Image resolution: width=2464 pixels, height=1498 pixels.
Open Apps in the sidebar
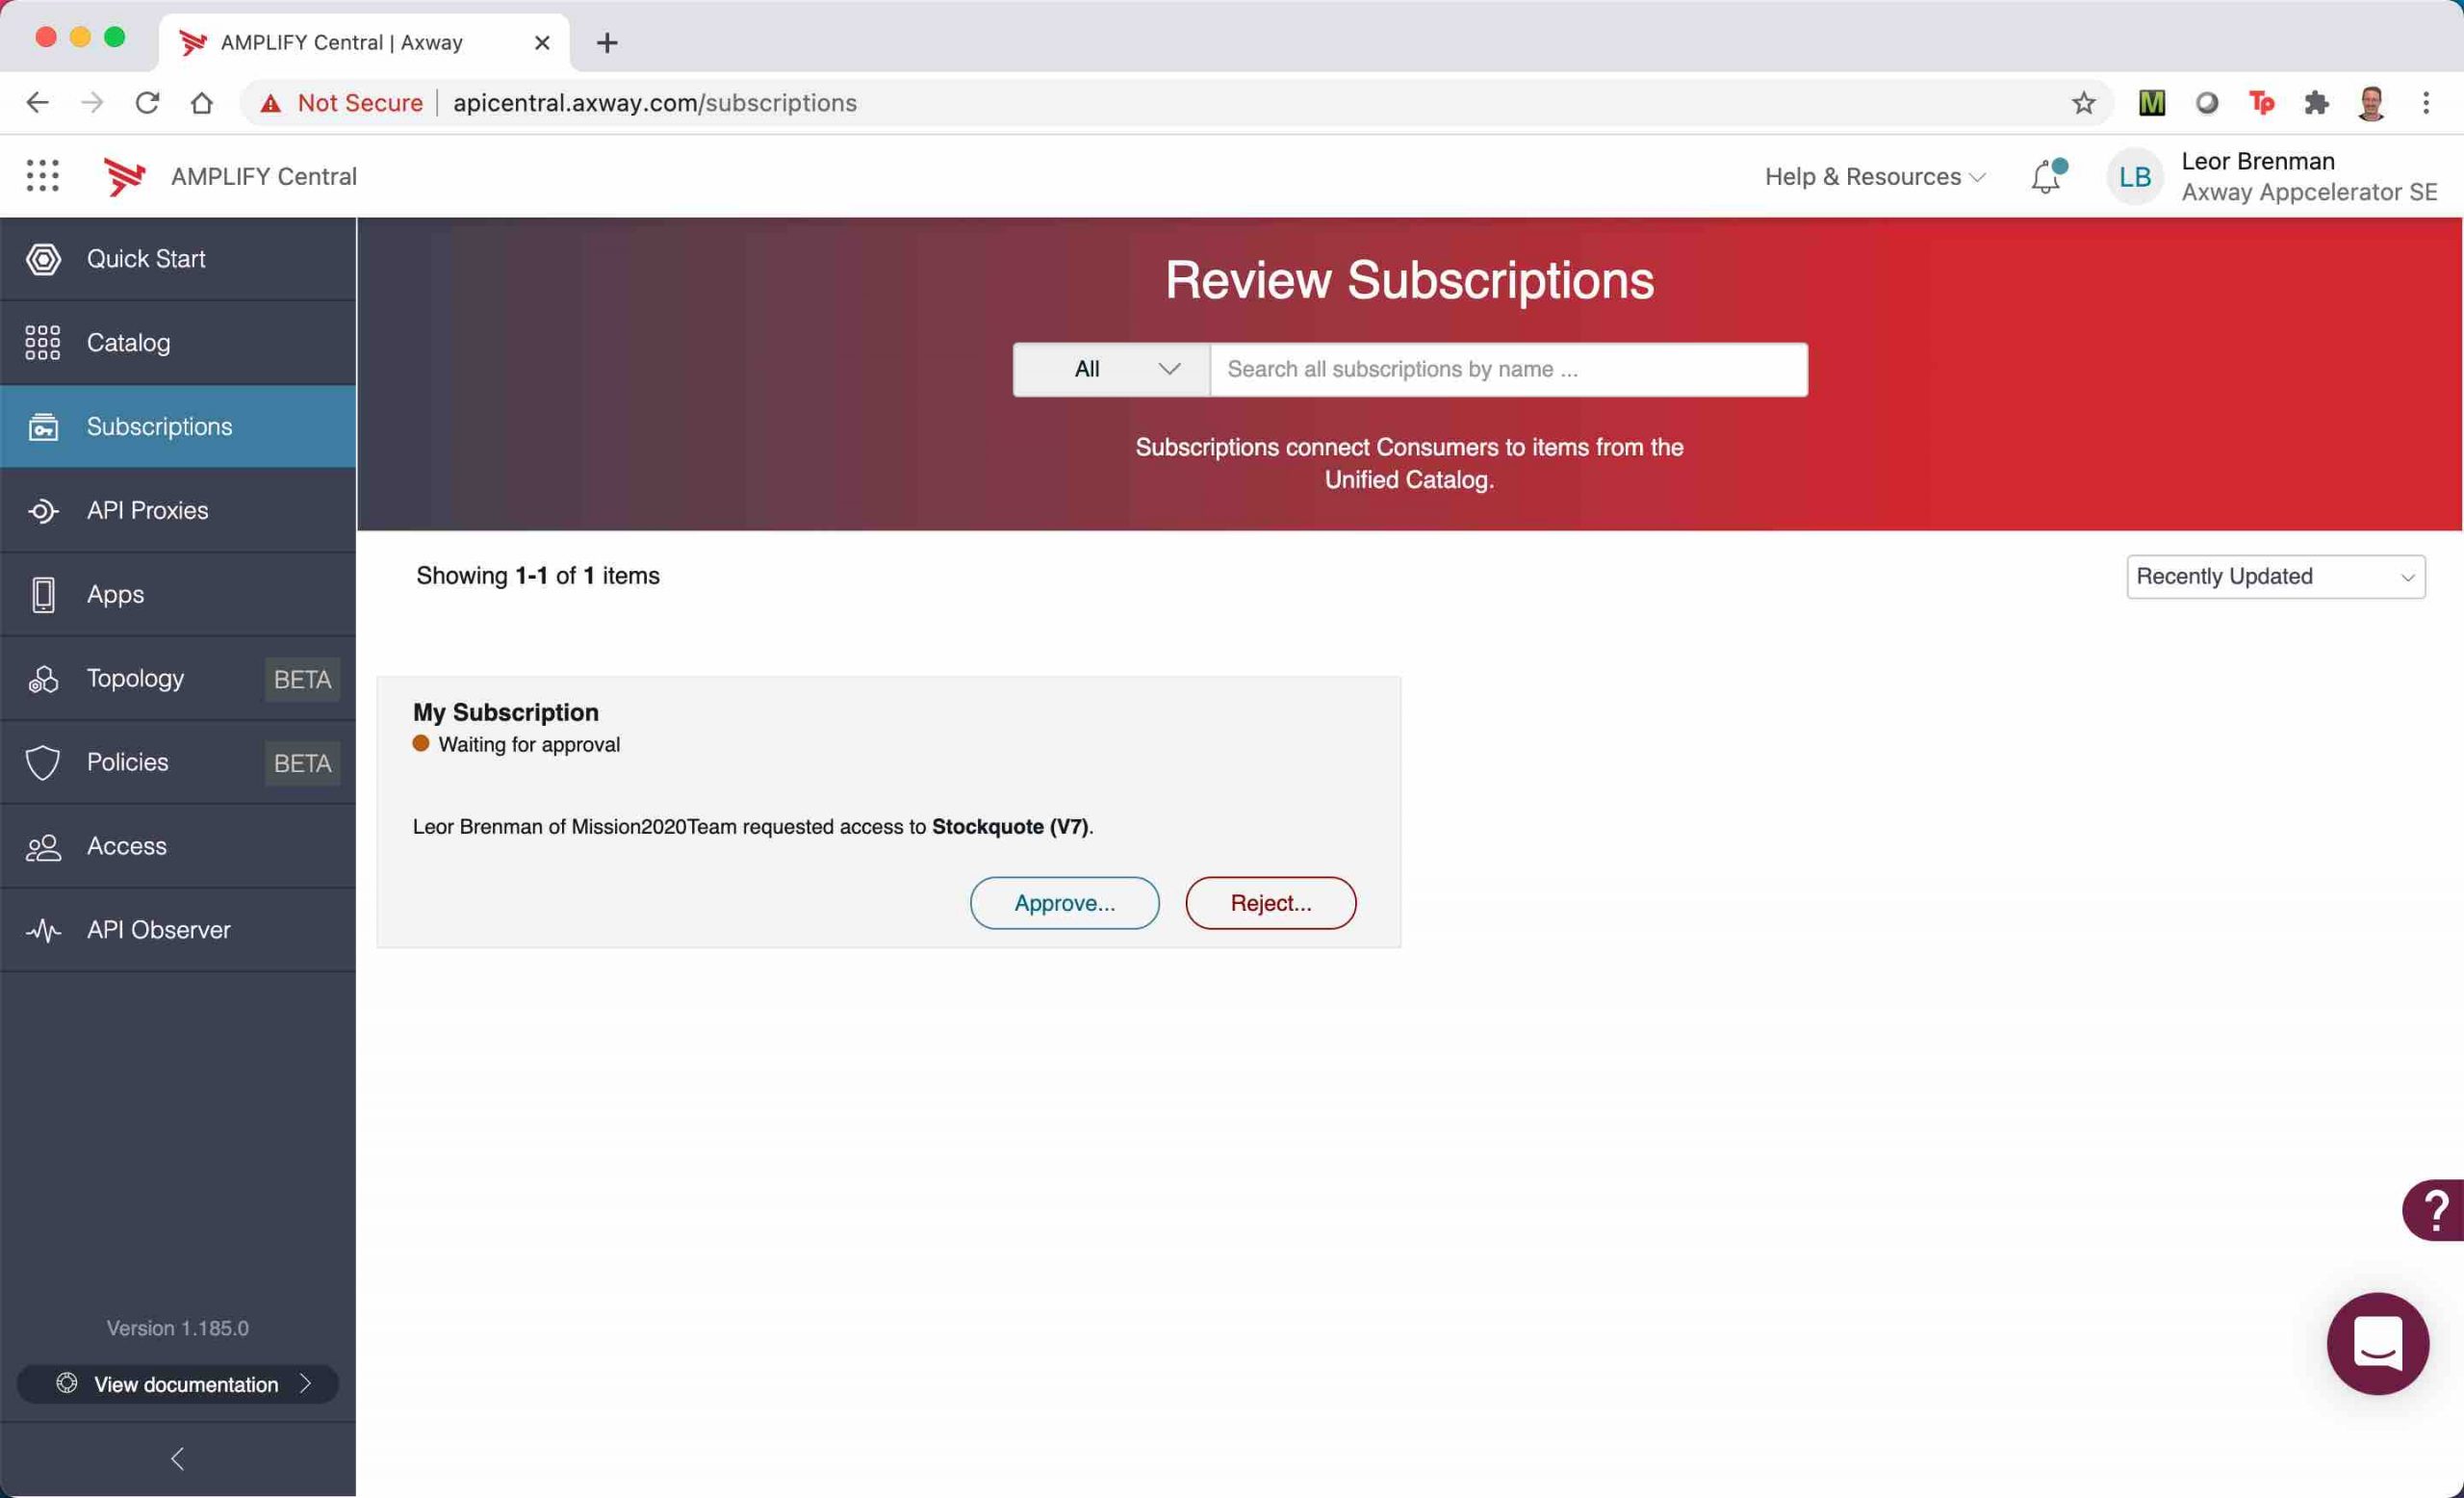click(x=178, y=595)
